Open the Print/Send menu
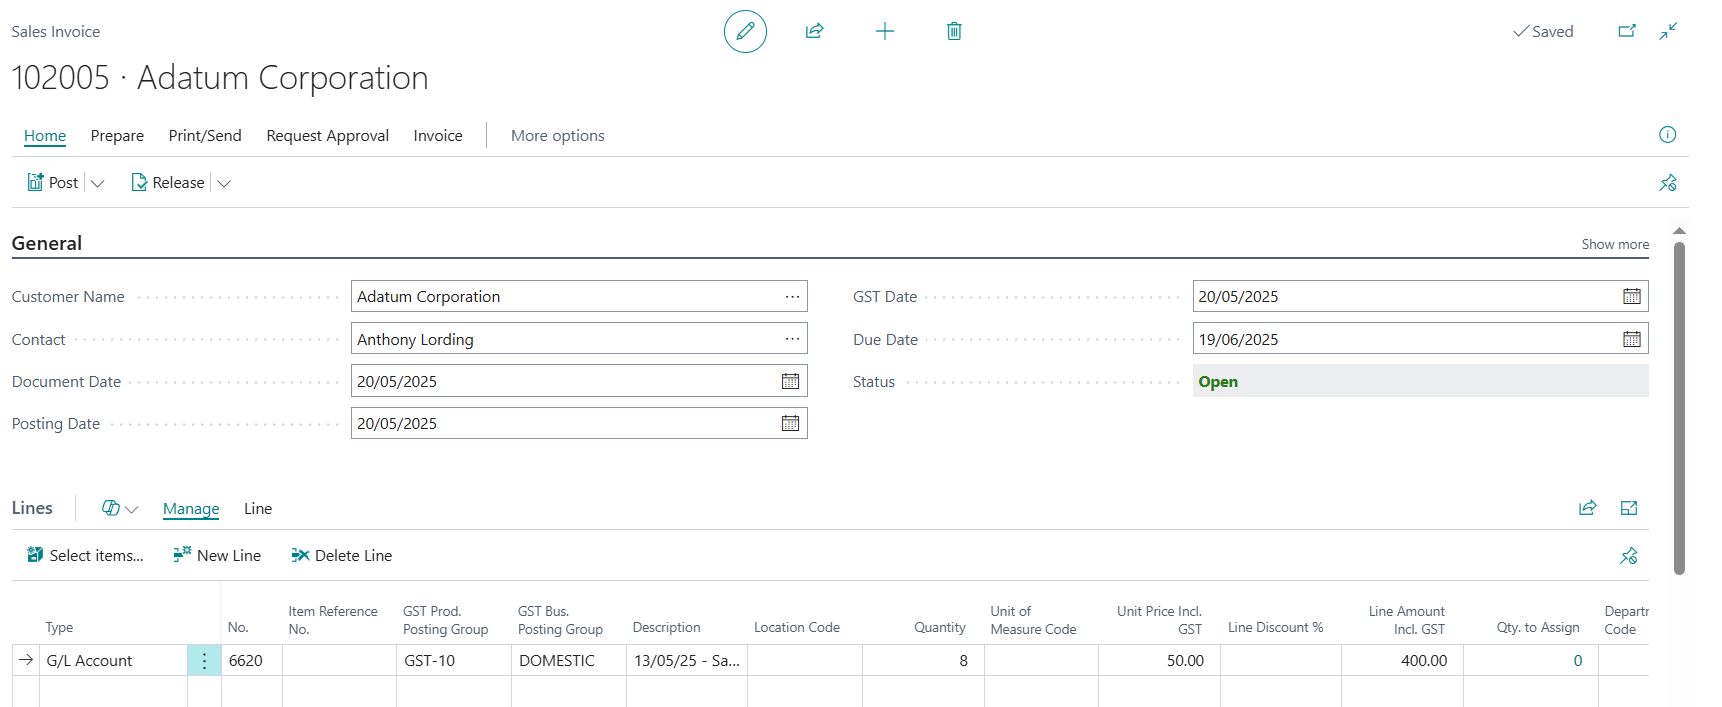Viewport: 1722px width, 707px height. (x=205, y=136)
